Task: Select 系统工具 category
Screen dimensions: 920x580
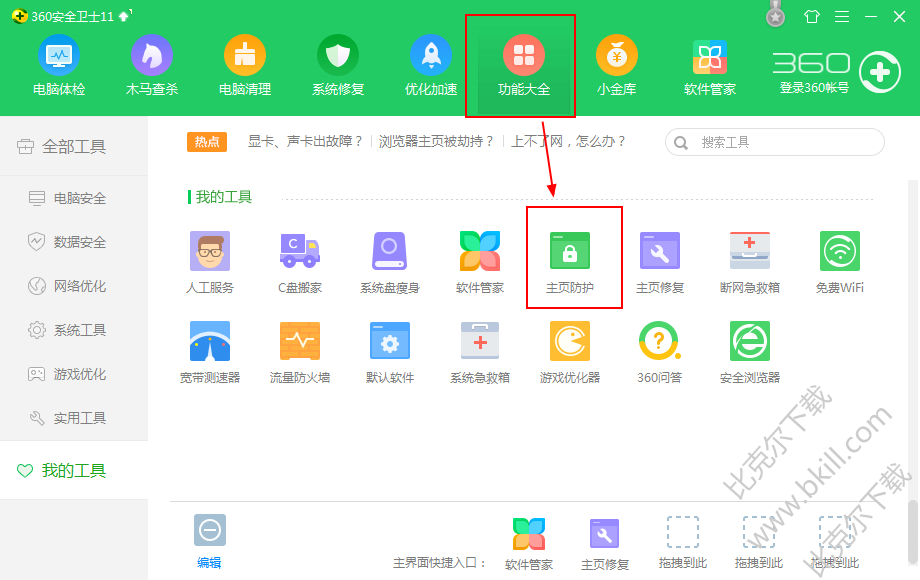Action: click(74, 330)
